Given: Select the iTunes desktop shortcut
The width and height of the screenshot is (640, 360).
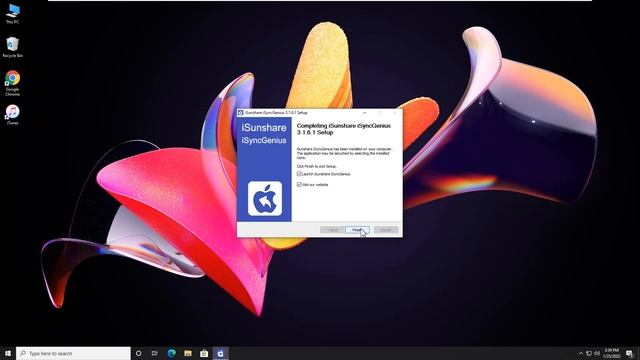Looking at the screenshot, I should [13, 115].
